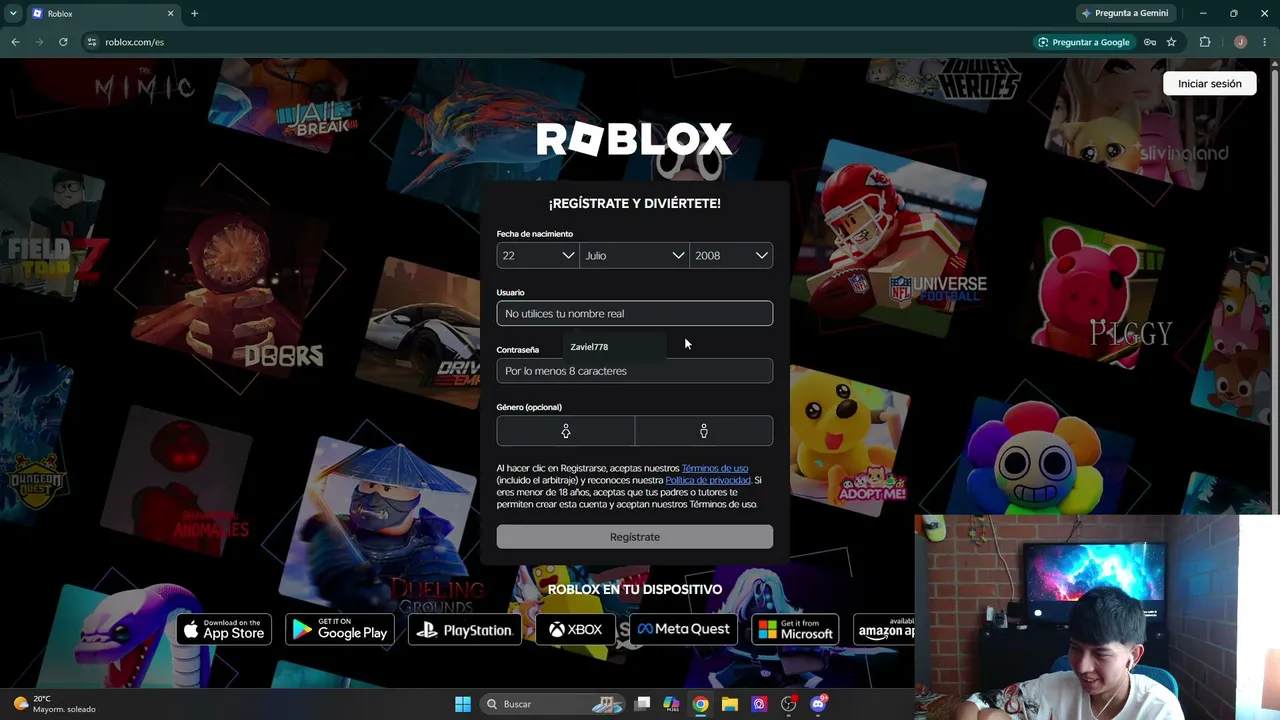The image size is (1280, 720).
Task: Open Task View on the taskbar
Action: click(x=643, y=704)
